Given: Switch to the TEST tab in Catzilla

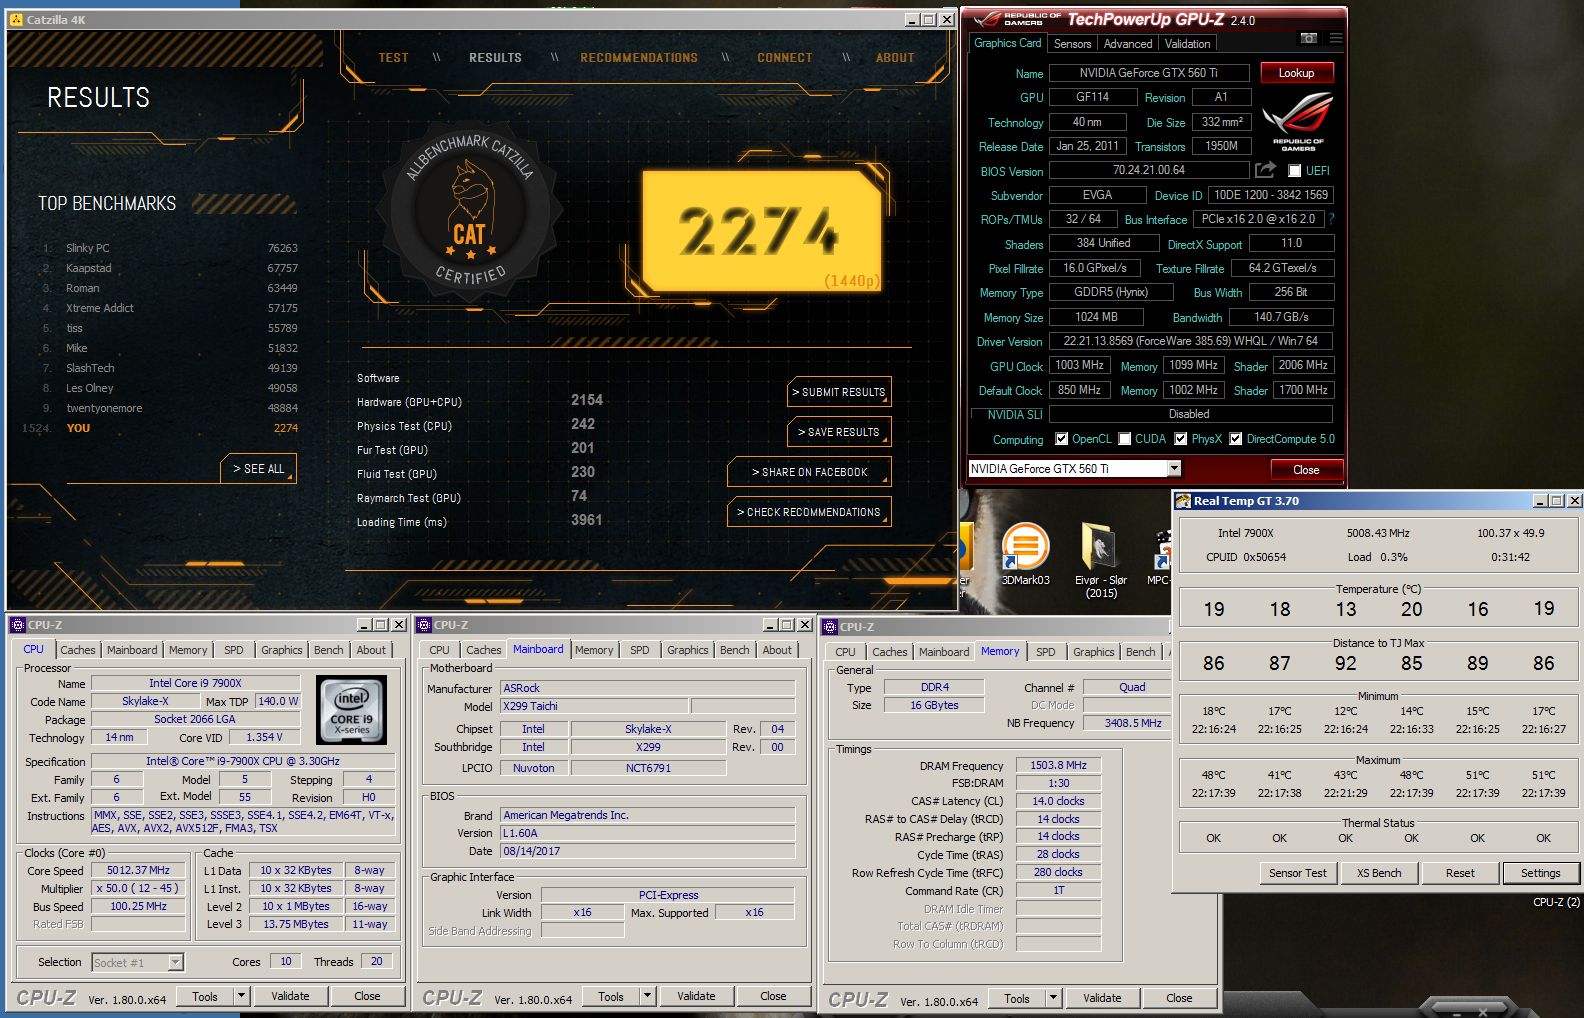Looking at the screenshot, I should (393, 57).
